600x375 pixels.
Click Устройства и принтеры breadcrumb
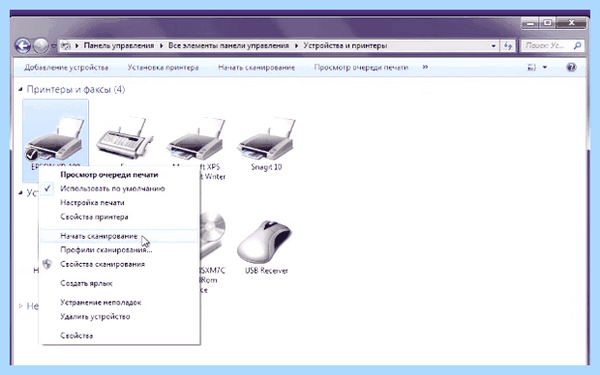(x=345, y=46)
